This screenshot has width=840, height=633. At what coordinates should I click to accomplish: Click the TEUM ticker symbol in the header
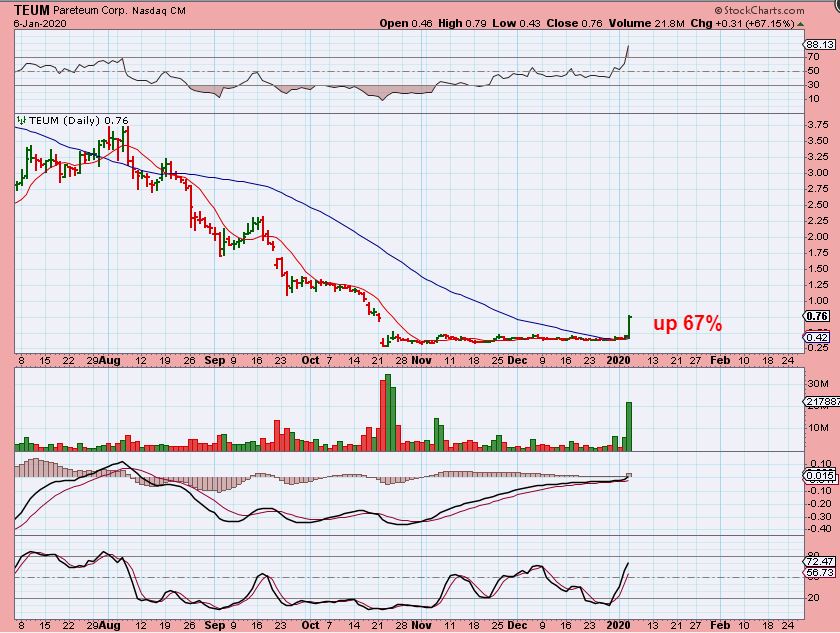click(32, 10)
